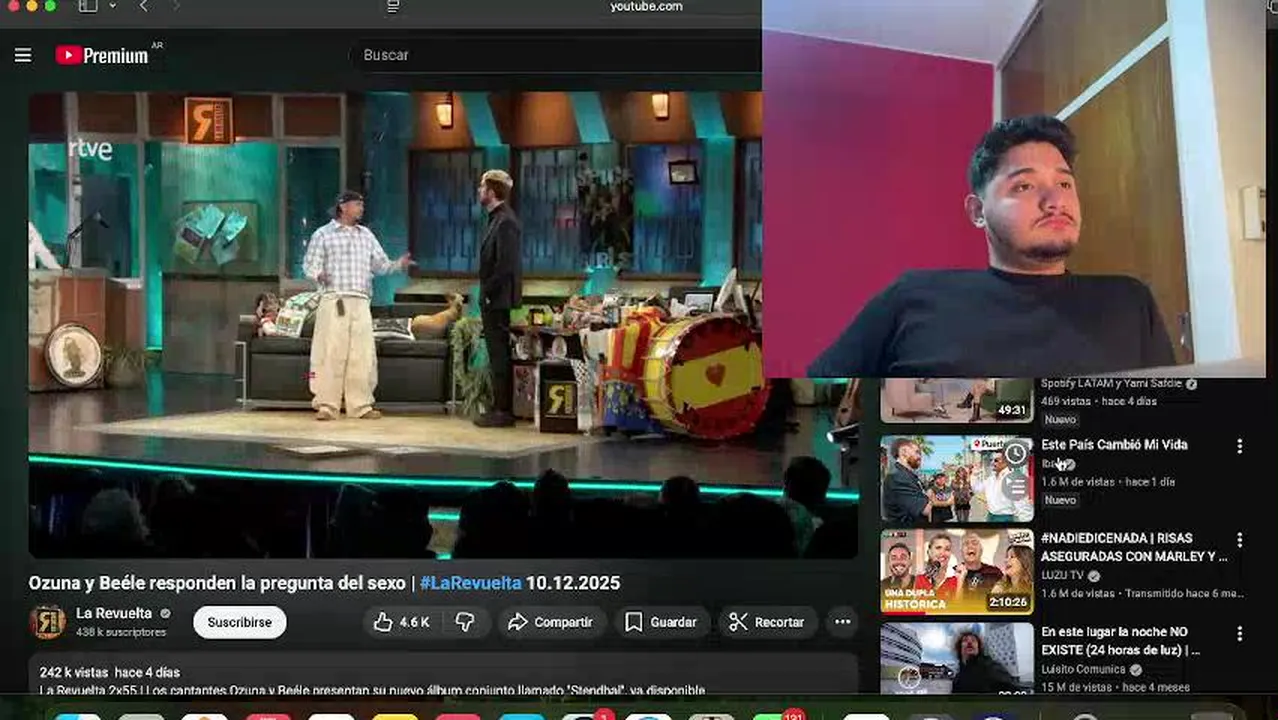The width and height of the screenshot is (1278, 720).
Task: Select the youtube.com address bar
Action: click(x=646, y=6)
